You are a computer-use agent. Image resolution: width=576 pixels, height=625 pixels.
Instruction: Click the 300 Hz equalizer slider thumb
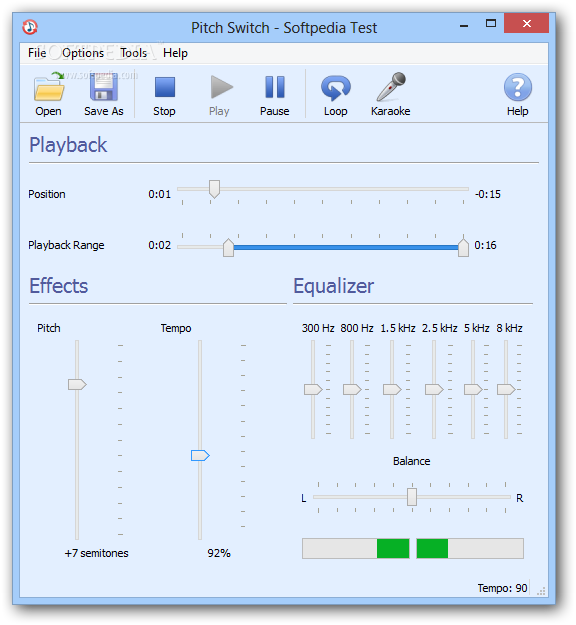tap(313, 389)
